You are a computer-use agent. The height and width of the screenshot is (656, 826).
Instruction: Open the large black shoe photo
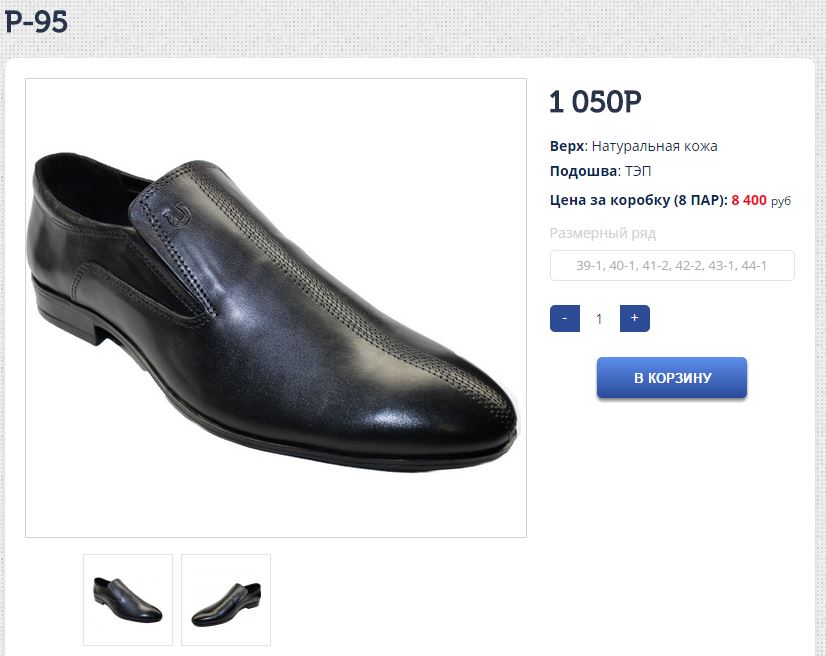[x=276, y=308]
